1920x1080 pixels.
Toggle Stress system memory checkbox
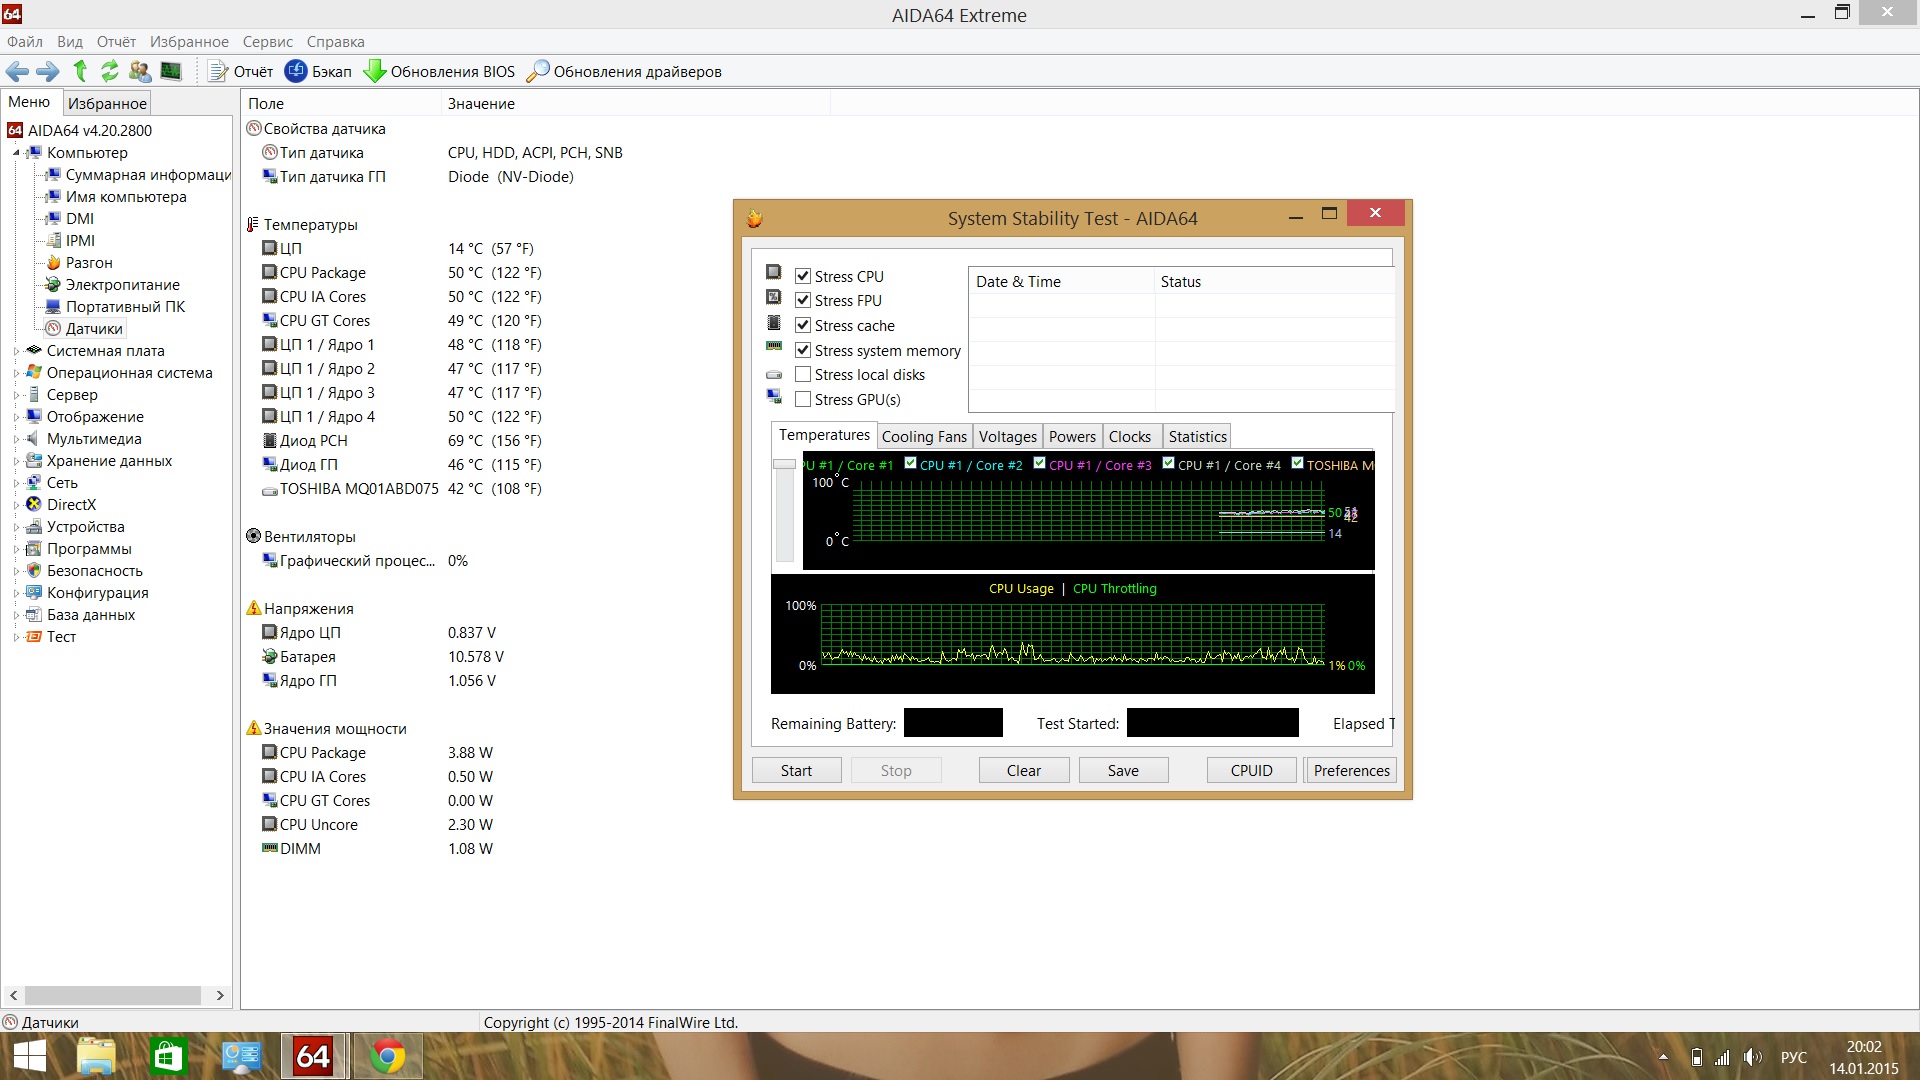pos(803,351)
